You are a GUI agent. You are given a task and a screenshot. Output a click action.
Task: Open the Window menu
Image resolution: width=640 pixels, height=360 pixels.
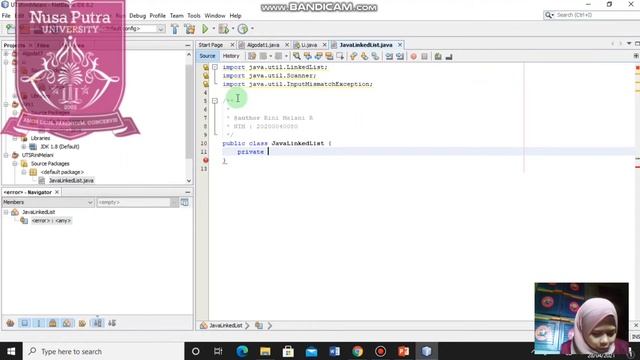pos(215,16)
